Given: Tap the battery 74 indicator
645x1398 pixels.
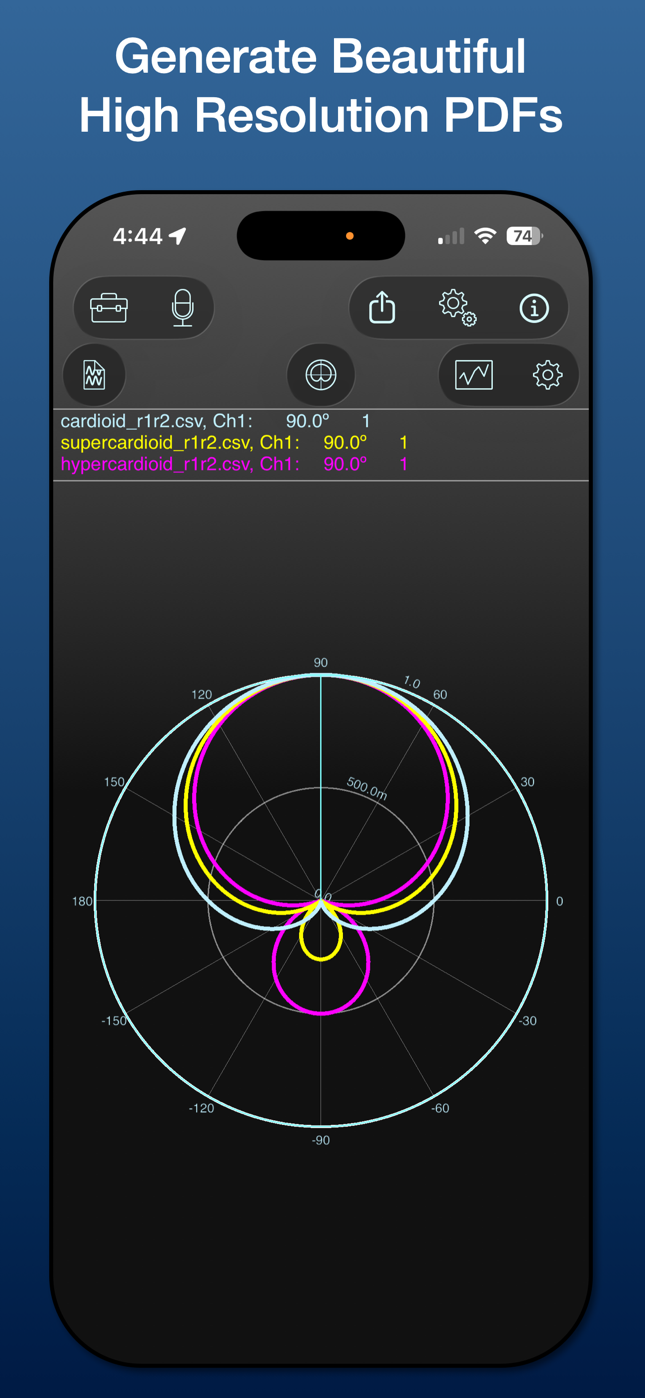Looking at the screenshot, I should (x=523, y=236).
